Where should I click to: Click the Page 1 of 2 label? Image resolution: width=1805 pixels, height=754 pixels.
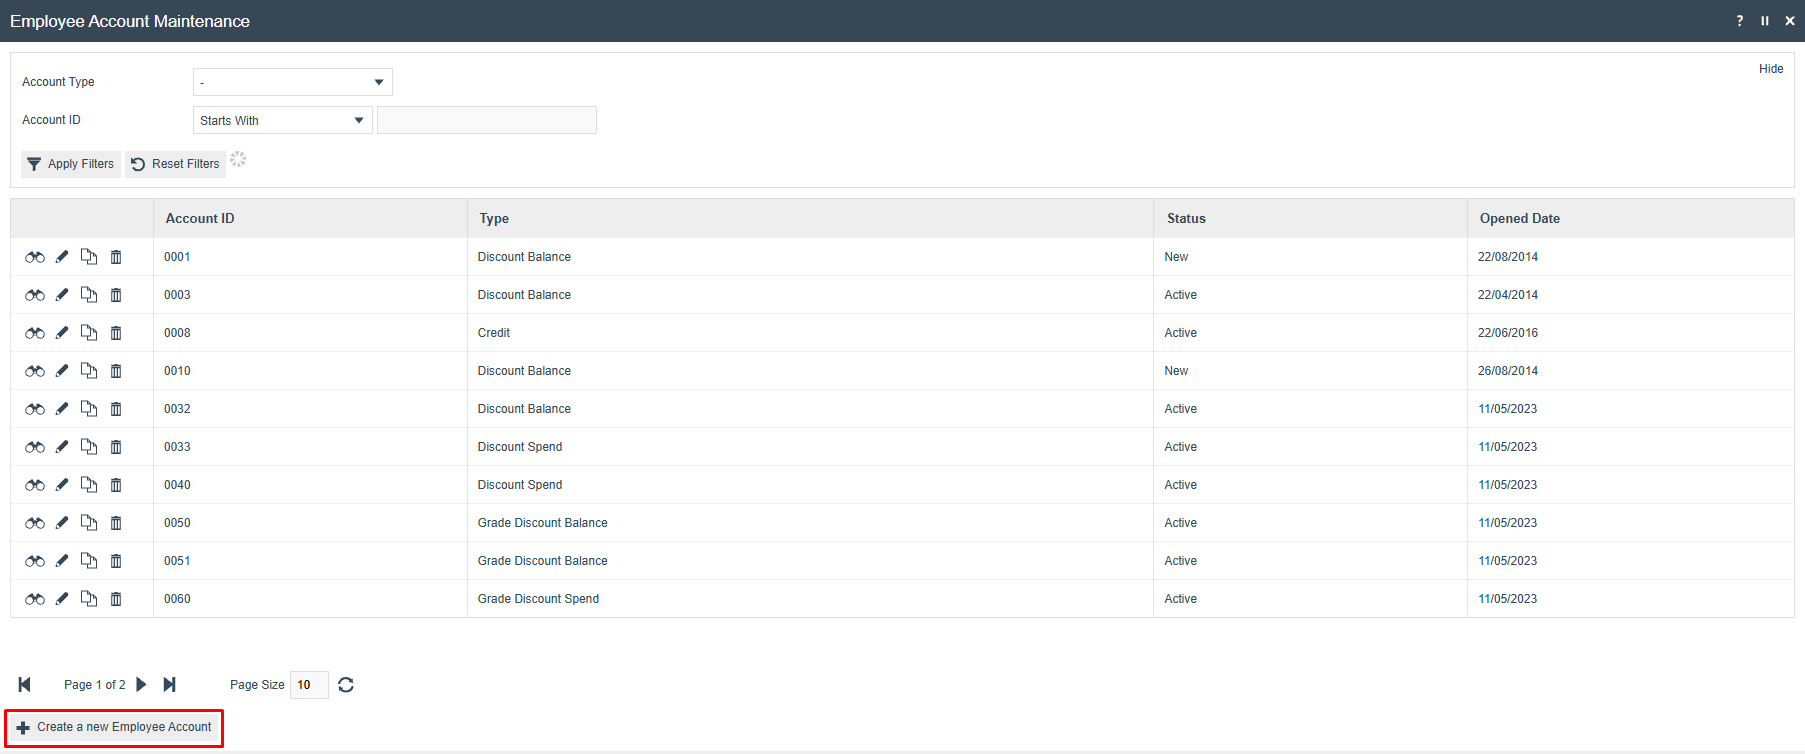click(x=95, y=685)
